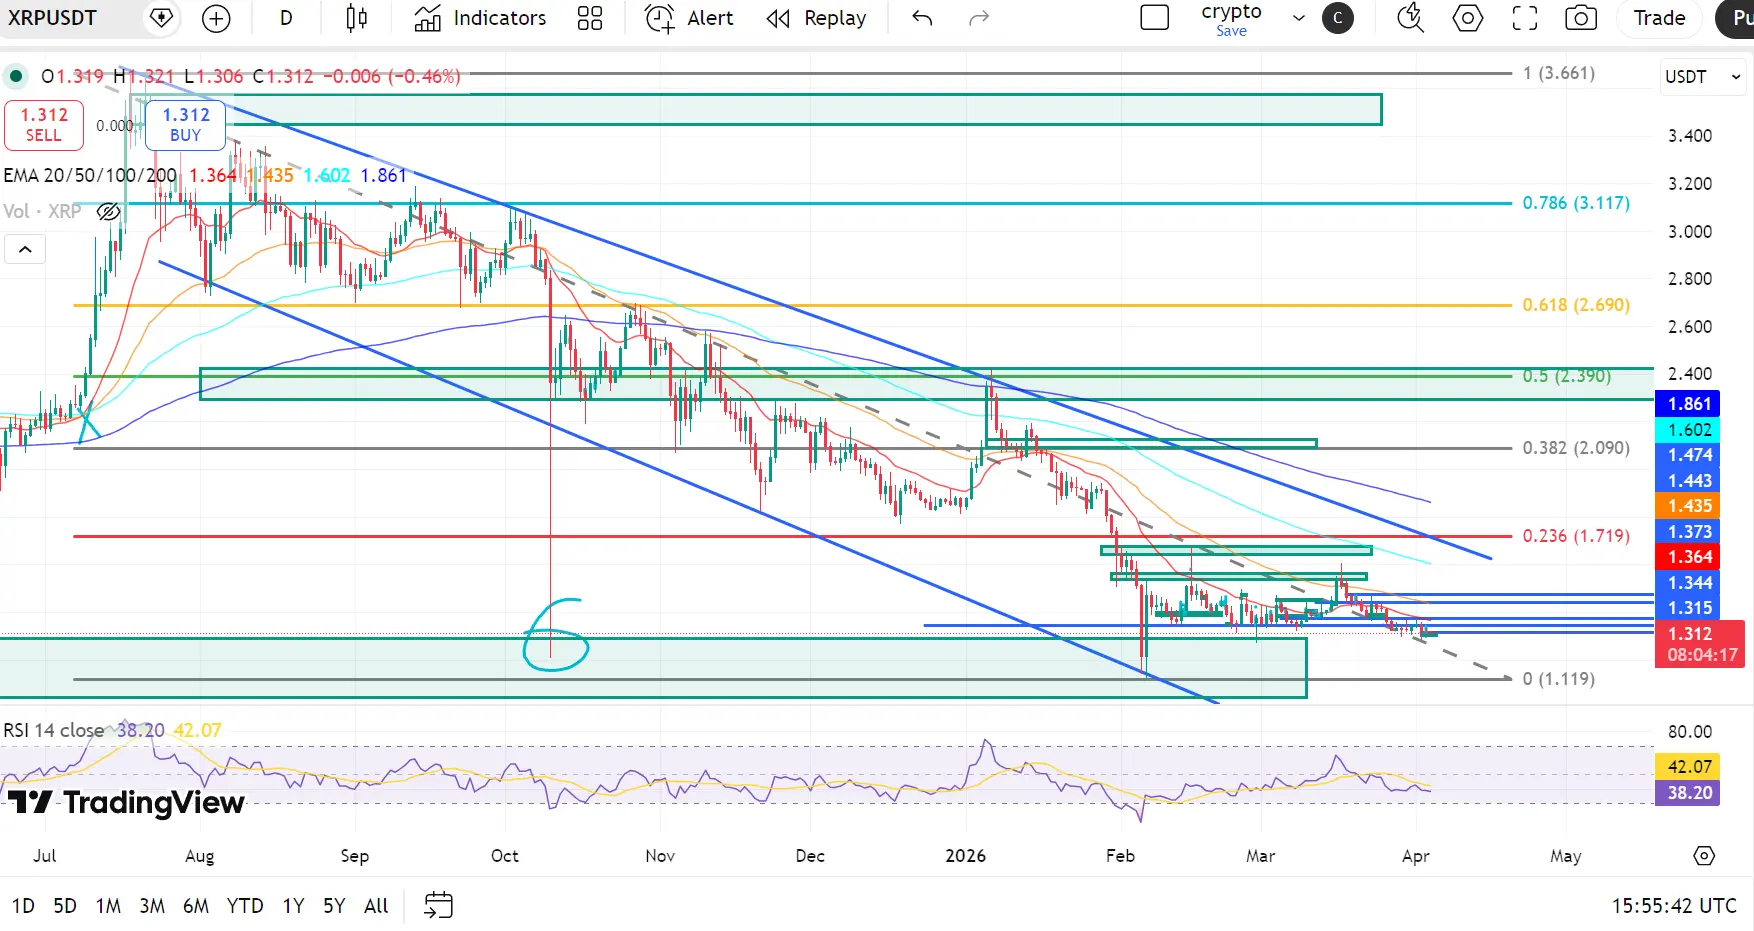The height and width of the screenshot is (931, 1754).
Task: Open the Indicators dialog
Action: 481,18
